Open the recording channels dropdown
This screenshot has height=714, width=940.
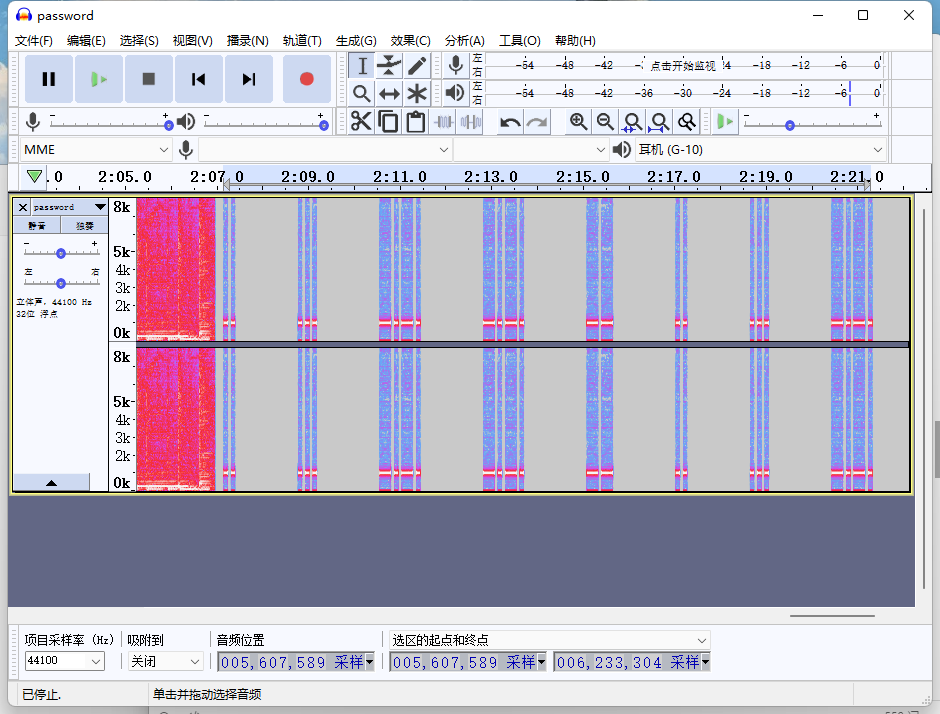(x=531, y=149)
